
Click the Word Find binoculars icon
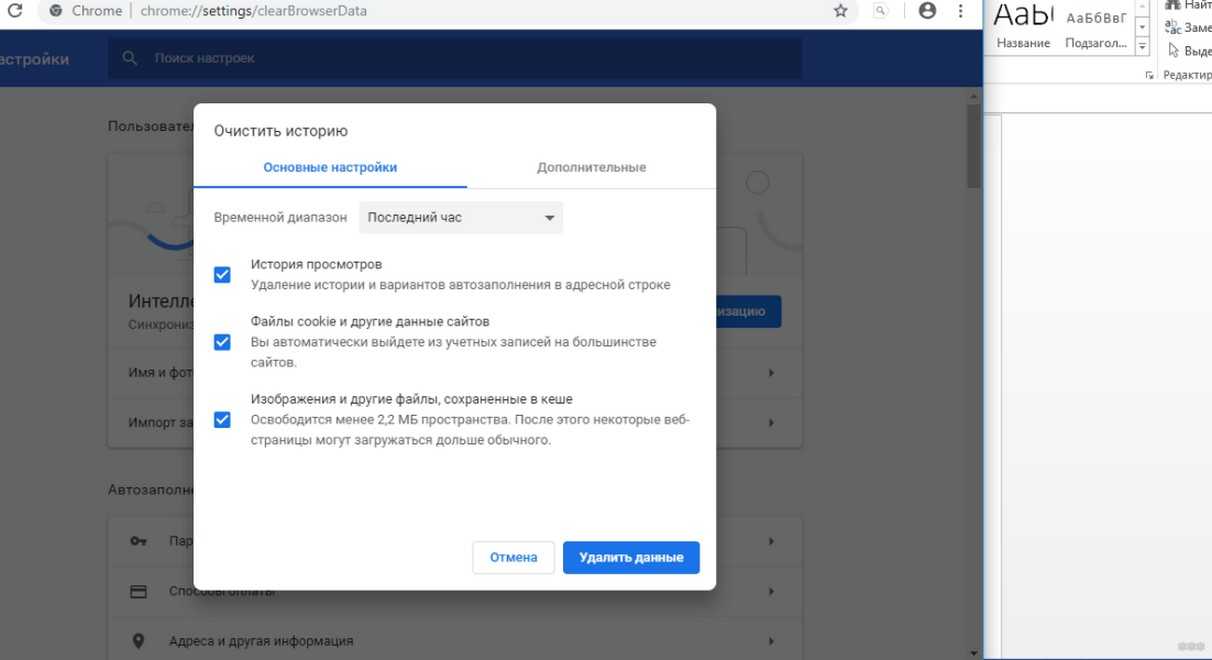tap(1173, 5)
